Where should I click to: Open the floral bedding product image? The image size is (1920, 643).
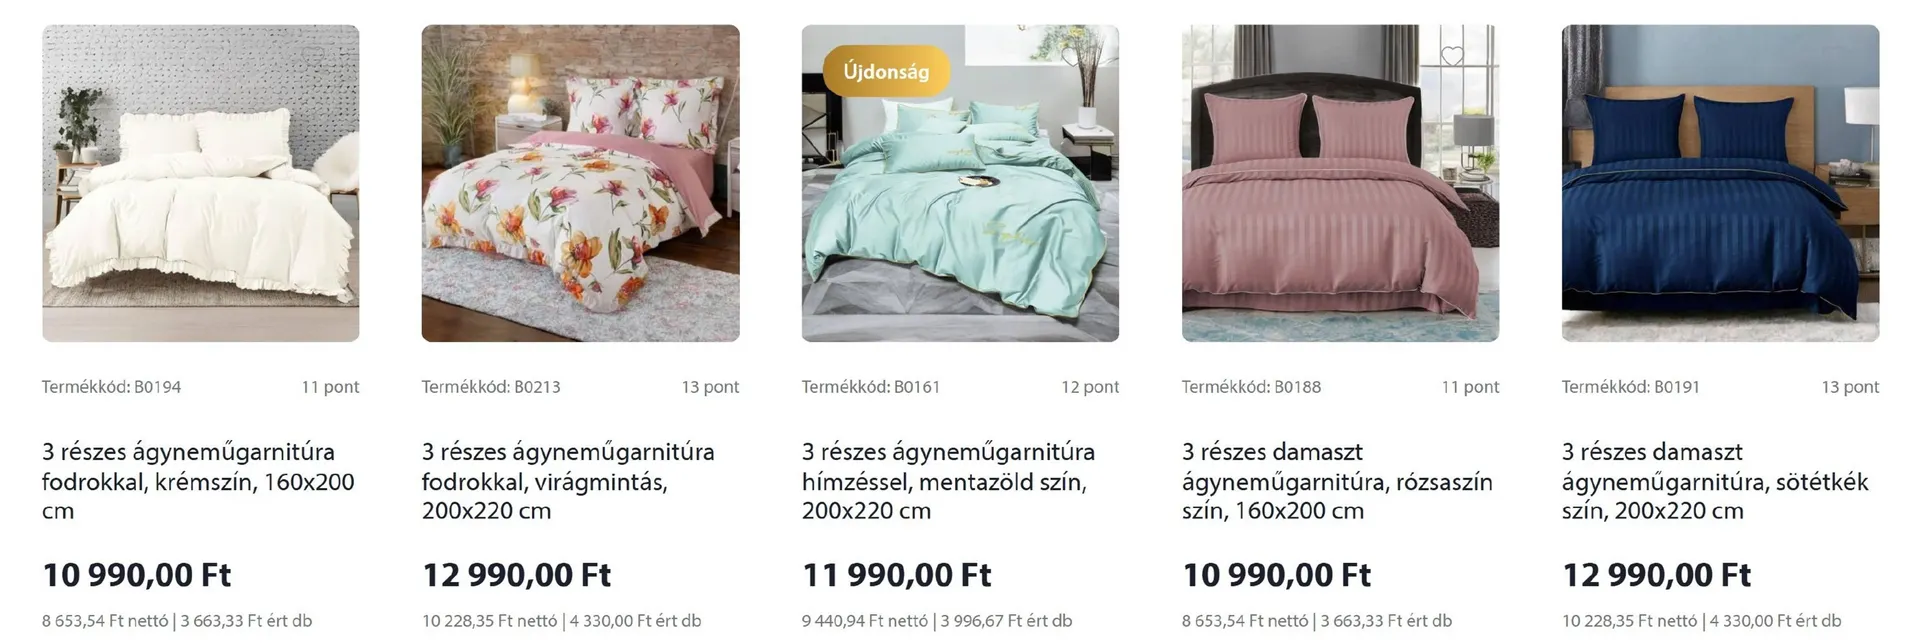coord(581,183)
